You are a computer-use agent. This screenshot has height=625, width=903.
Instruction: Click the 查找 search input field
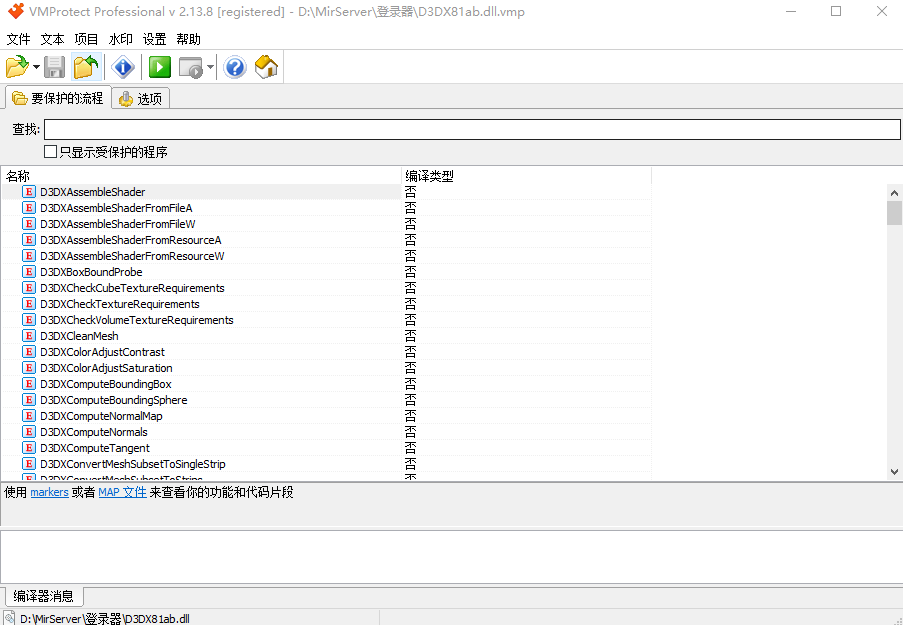(x=472, y=129)
